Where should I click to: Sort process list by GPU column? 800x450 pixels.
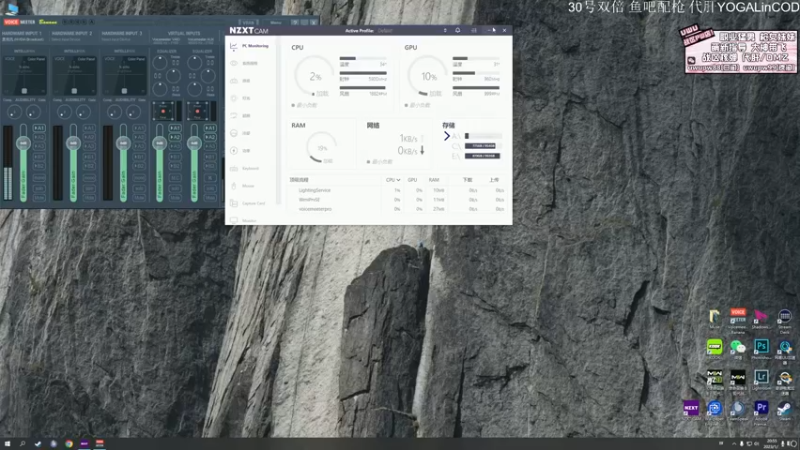tap(412, 180)
